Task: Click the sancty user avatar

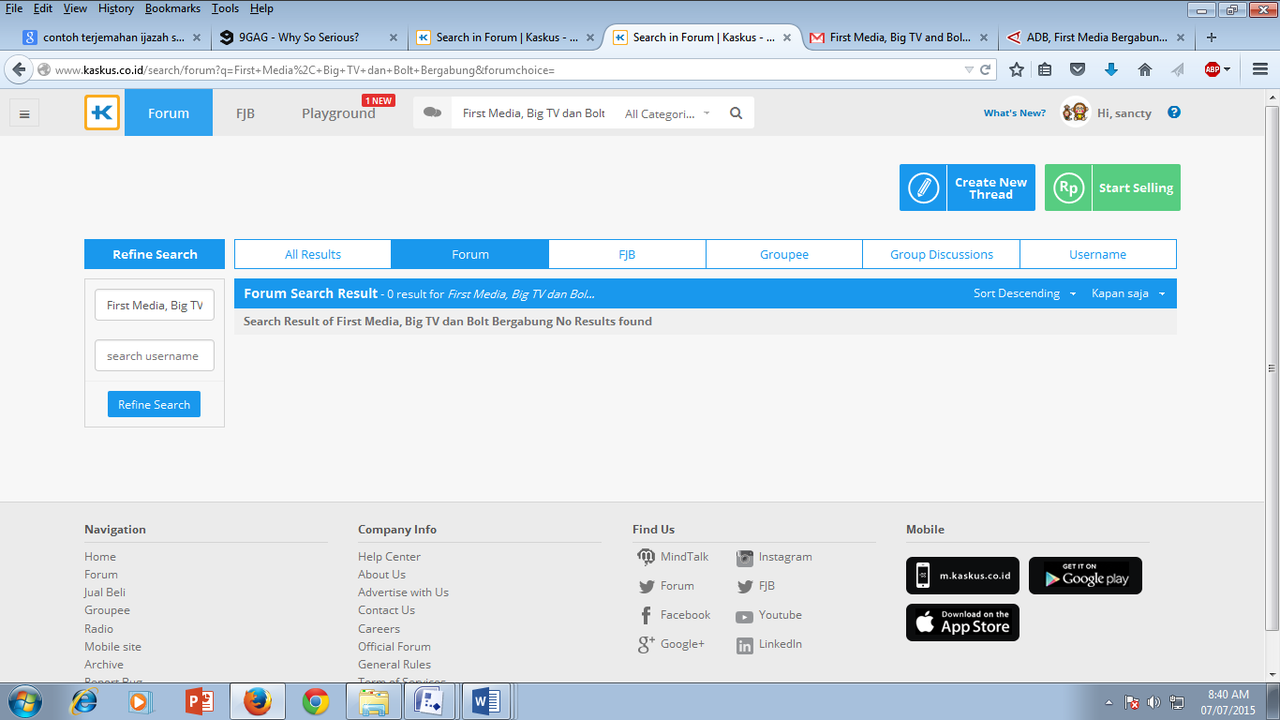Action: pos(1075,112)
